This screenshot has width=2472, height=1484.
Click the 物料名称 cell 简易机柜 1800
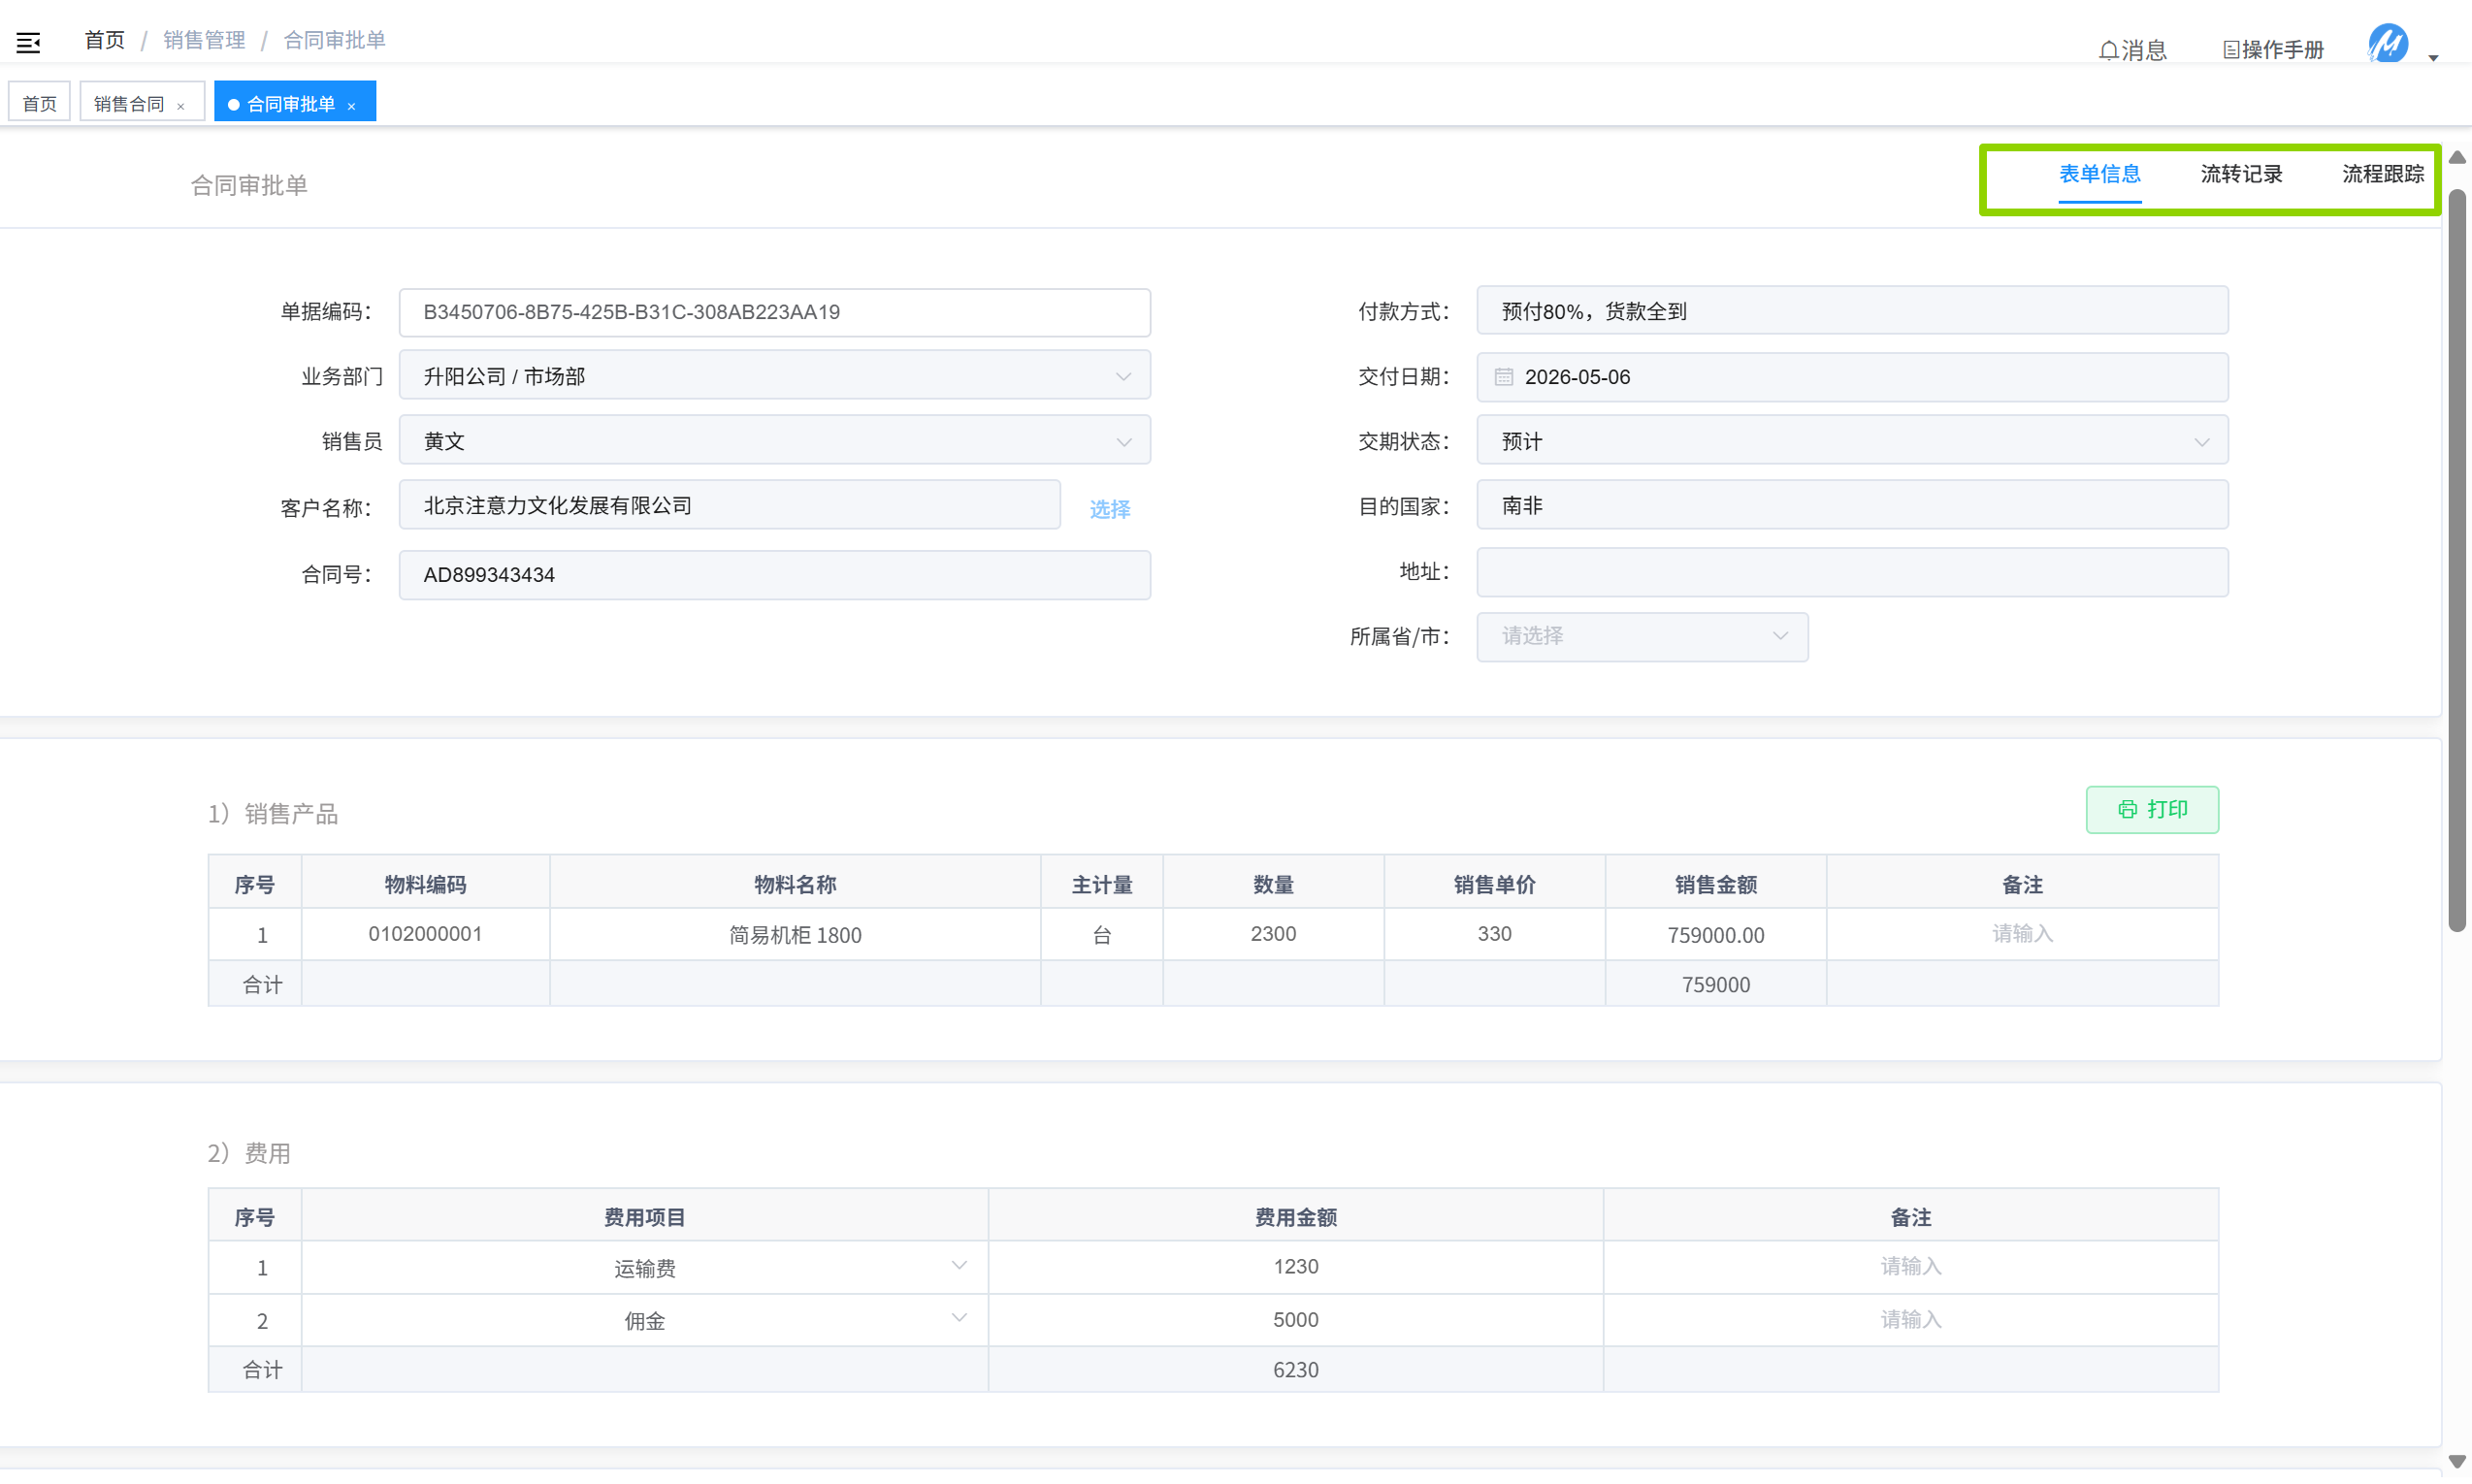pos(795,935)
